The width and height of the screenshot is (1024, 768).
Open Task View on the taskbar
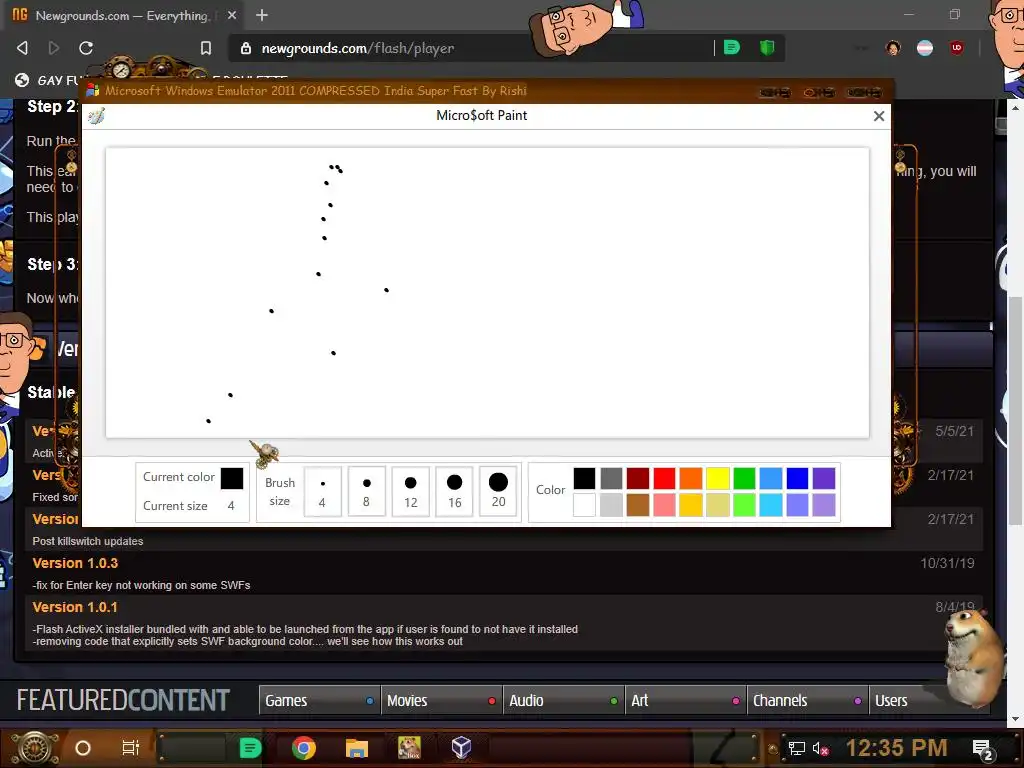131,748
